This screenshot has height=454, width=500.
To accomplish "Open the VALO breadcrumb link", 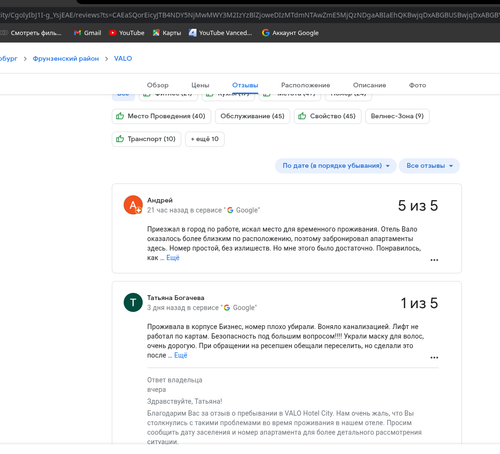I will pos(123,59).
